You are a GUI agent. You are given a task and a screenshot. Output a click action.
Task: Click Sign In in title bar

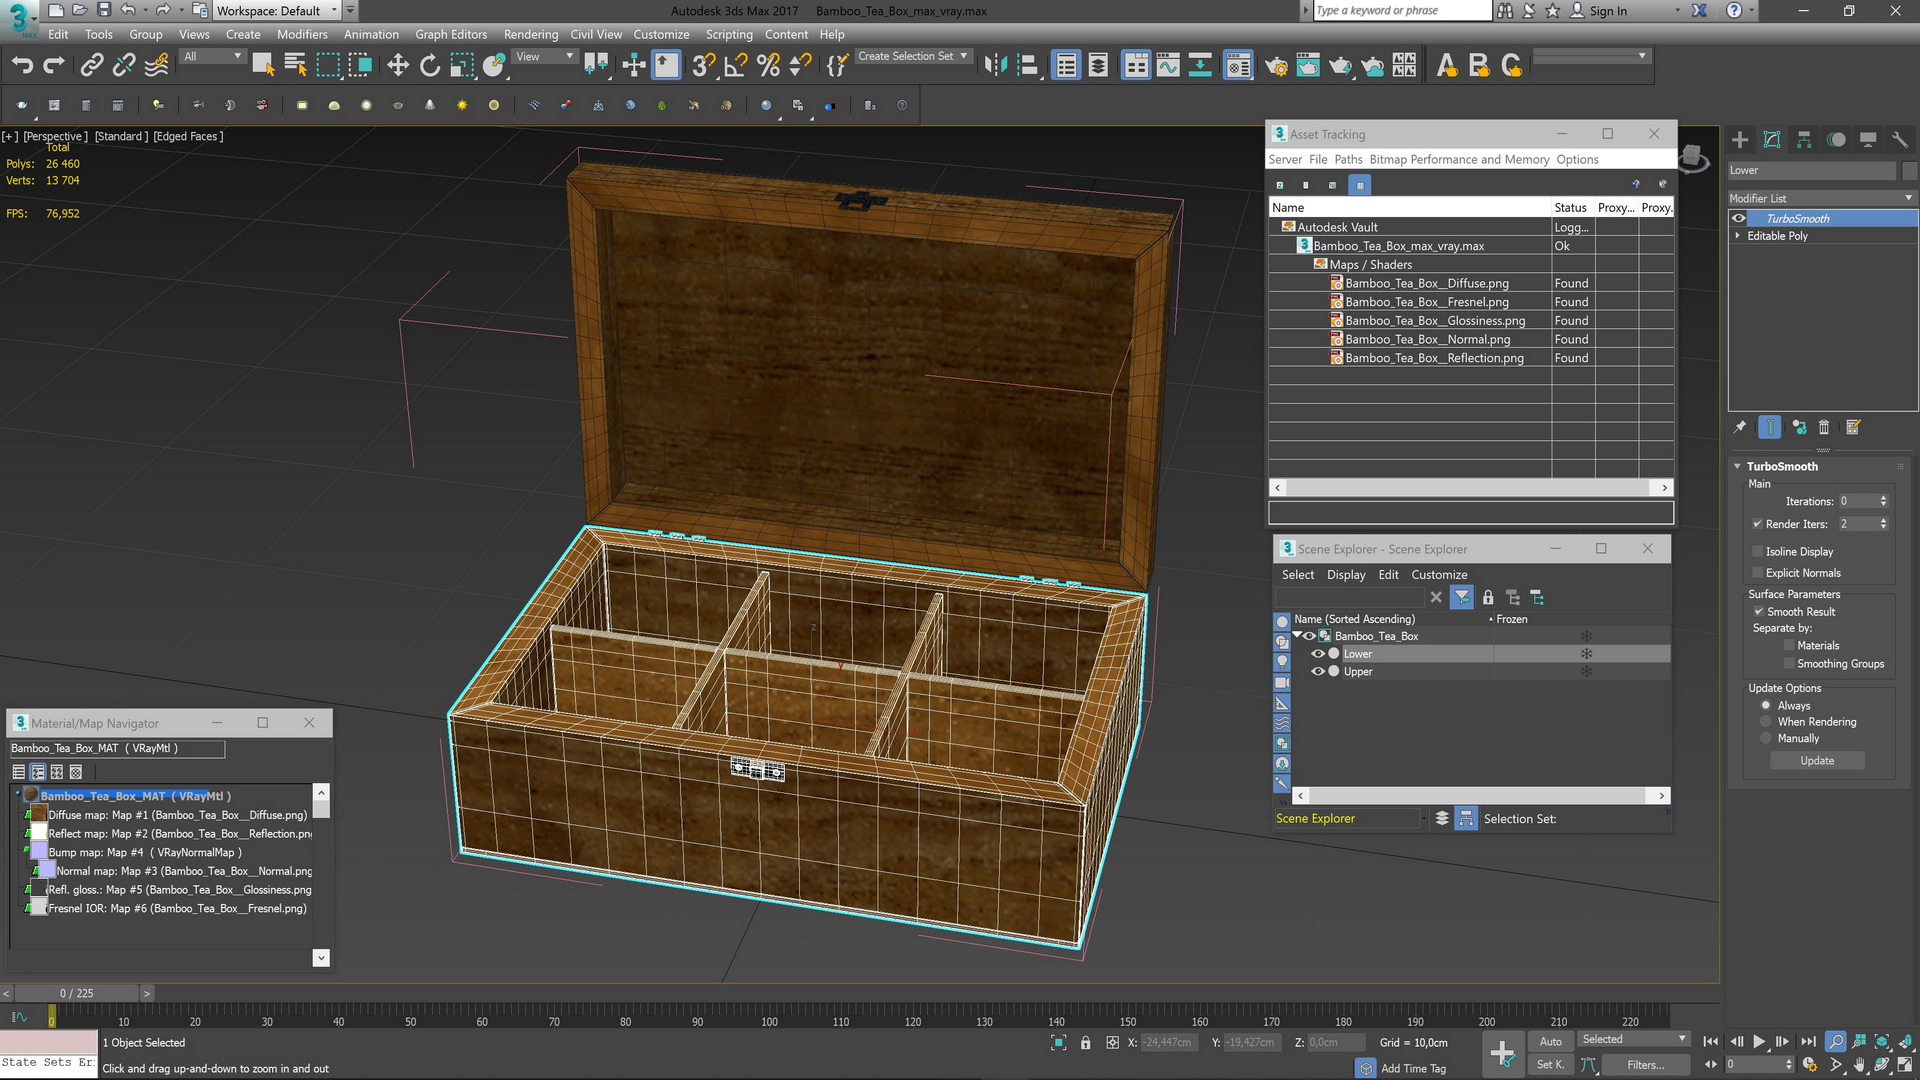pos(1608,11)
